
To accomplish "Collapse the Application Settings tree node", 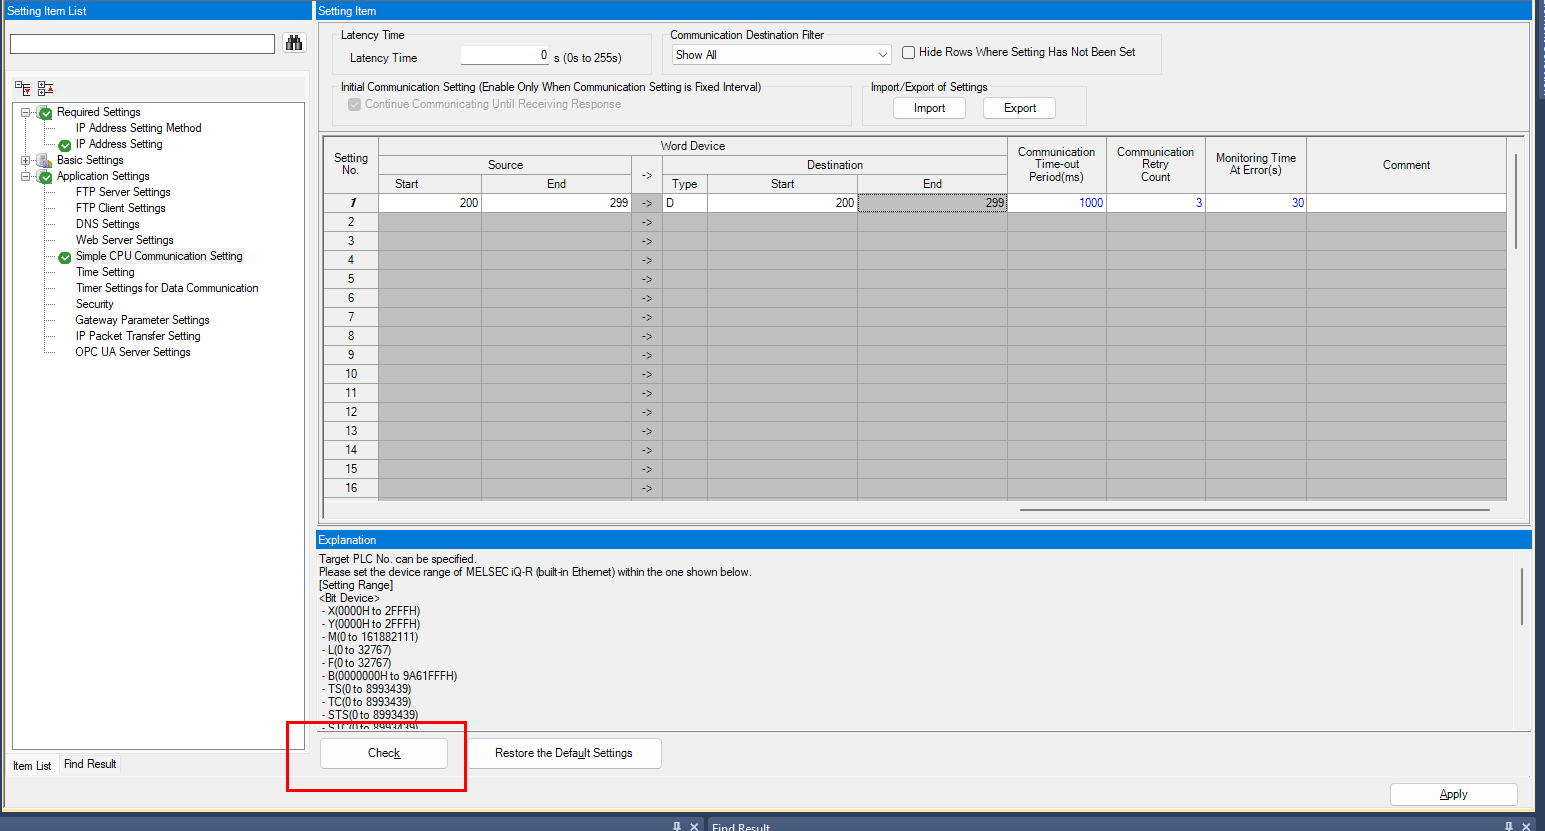I will coord(26,176).
